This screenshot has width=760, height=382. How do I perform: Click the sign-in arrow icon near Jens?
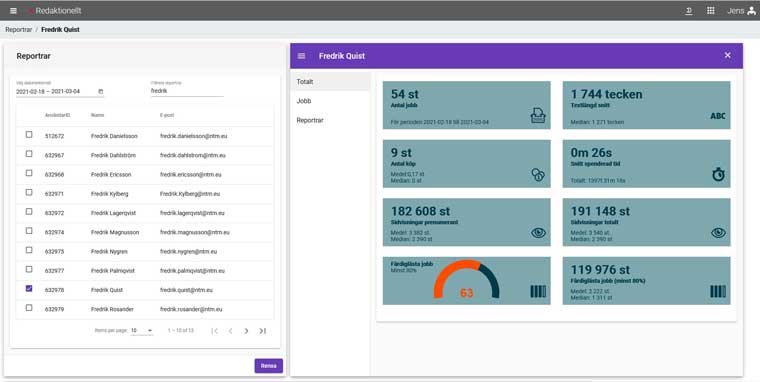(689, 11)
